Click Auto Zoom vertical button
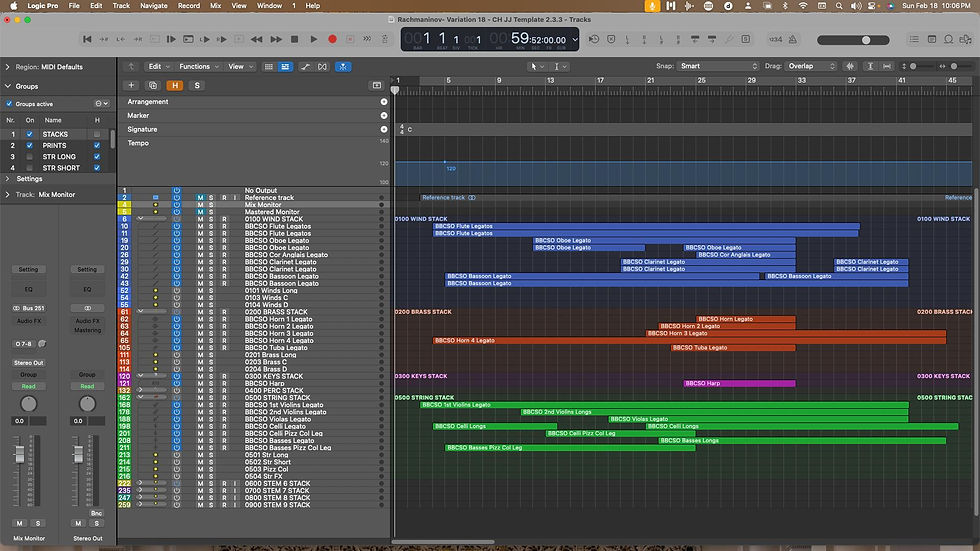This screenshot has width=980, height=551. pyautogui.click(x=869, y=66)
